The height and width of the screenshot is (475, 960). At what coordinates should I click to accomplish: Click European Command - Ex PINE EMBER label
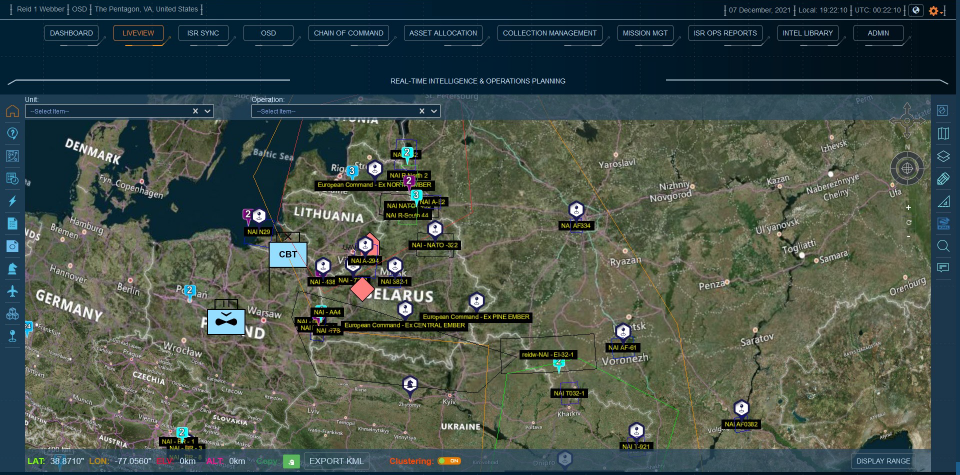[476, 317]
